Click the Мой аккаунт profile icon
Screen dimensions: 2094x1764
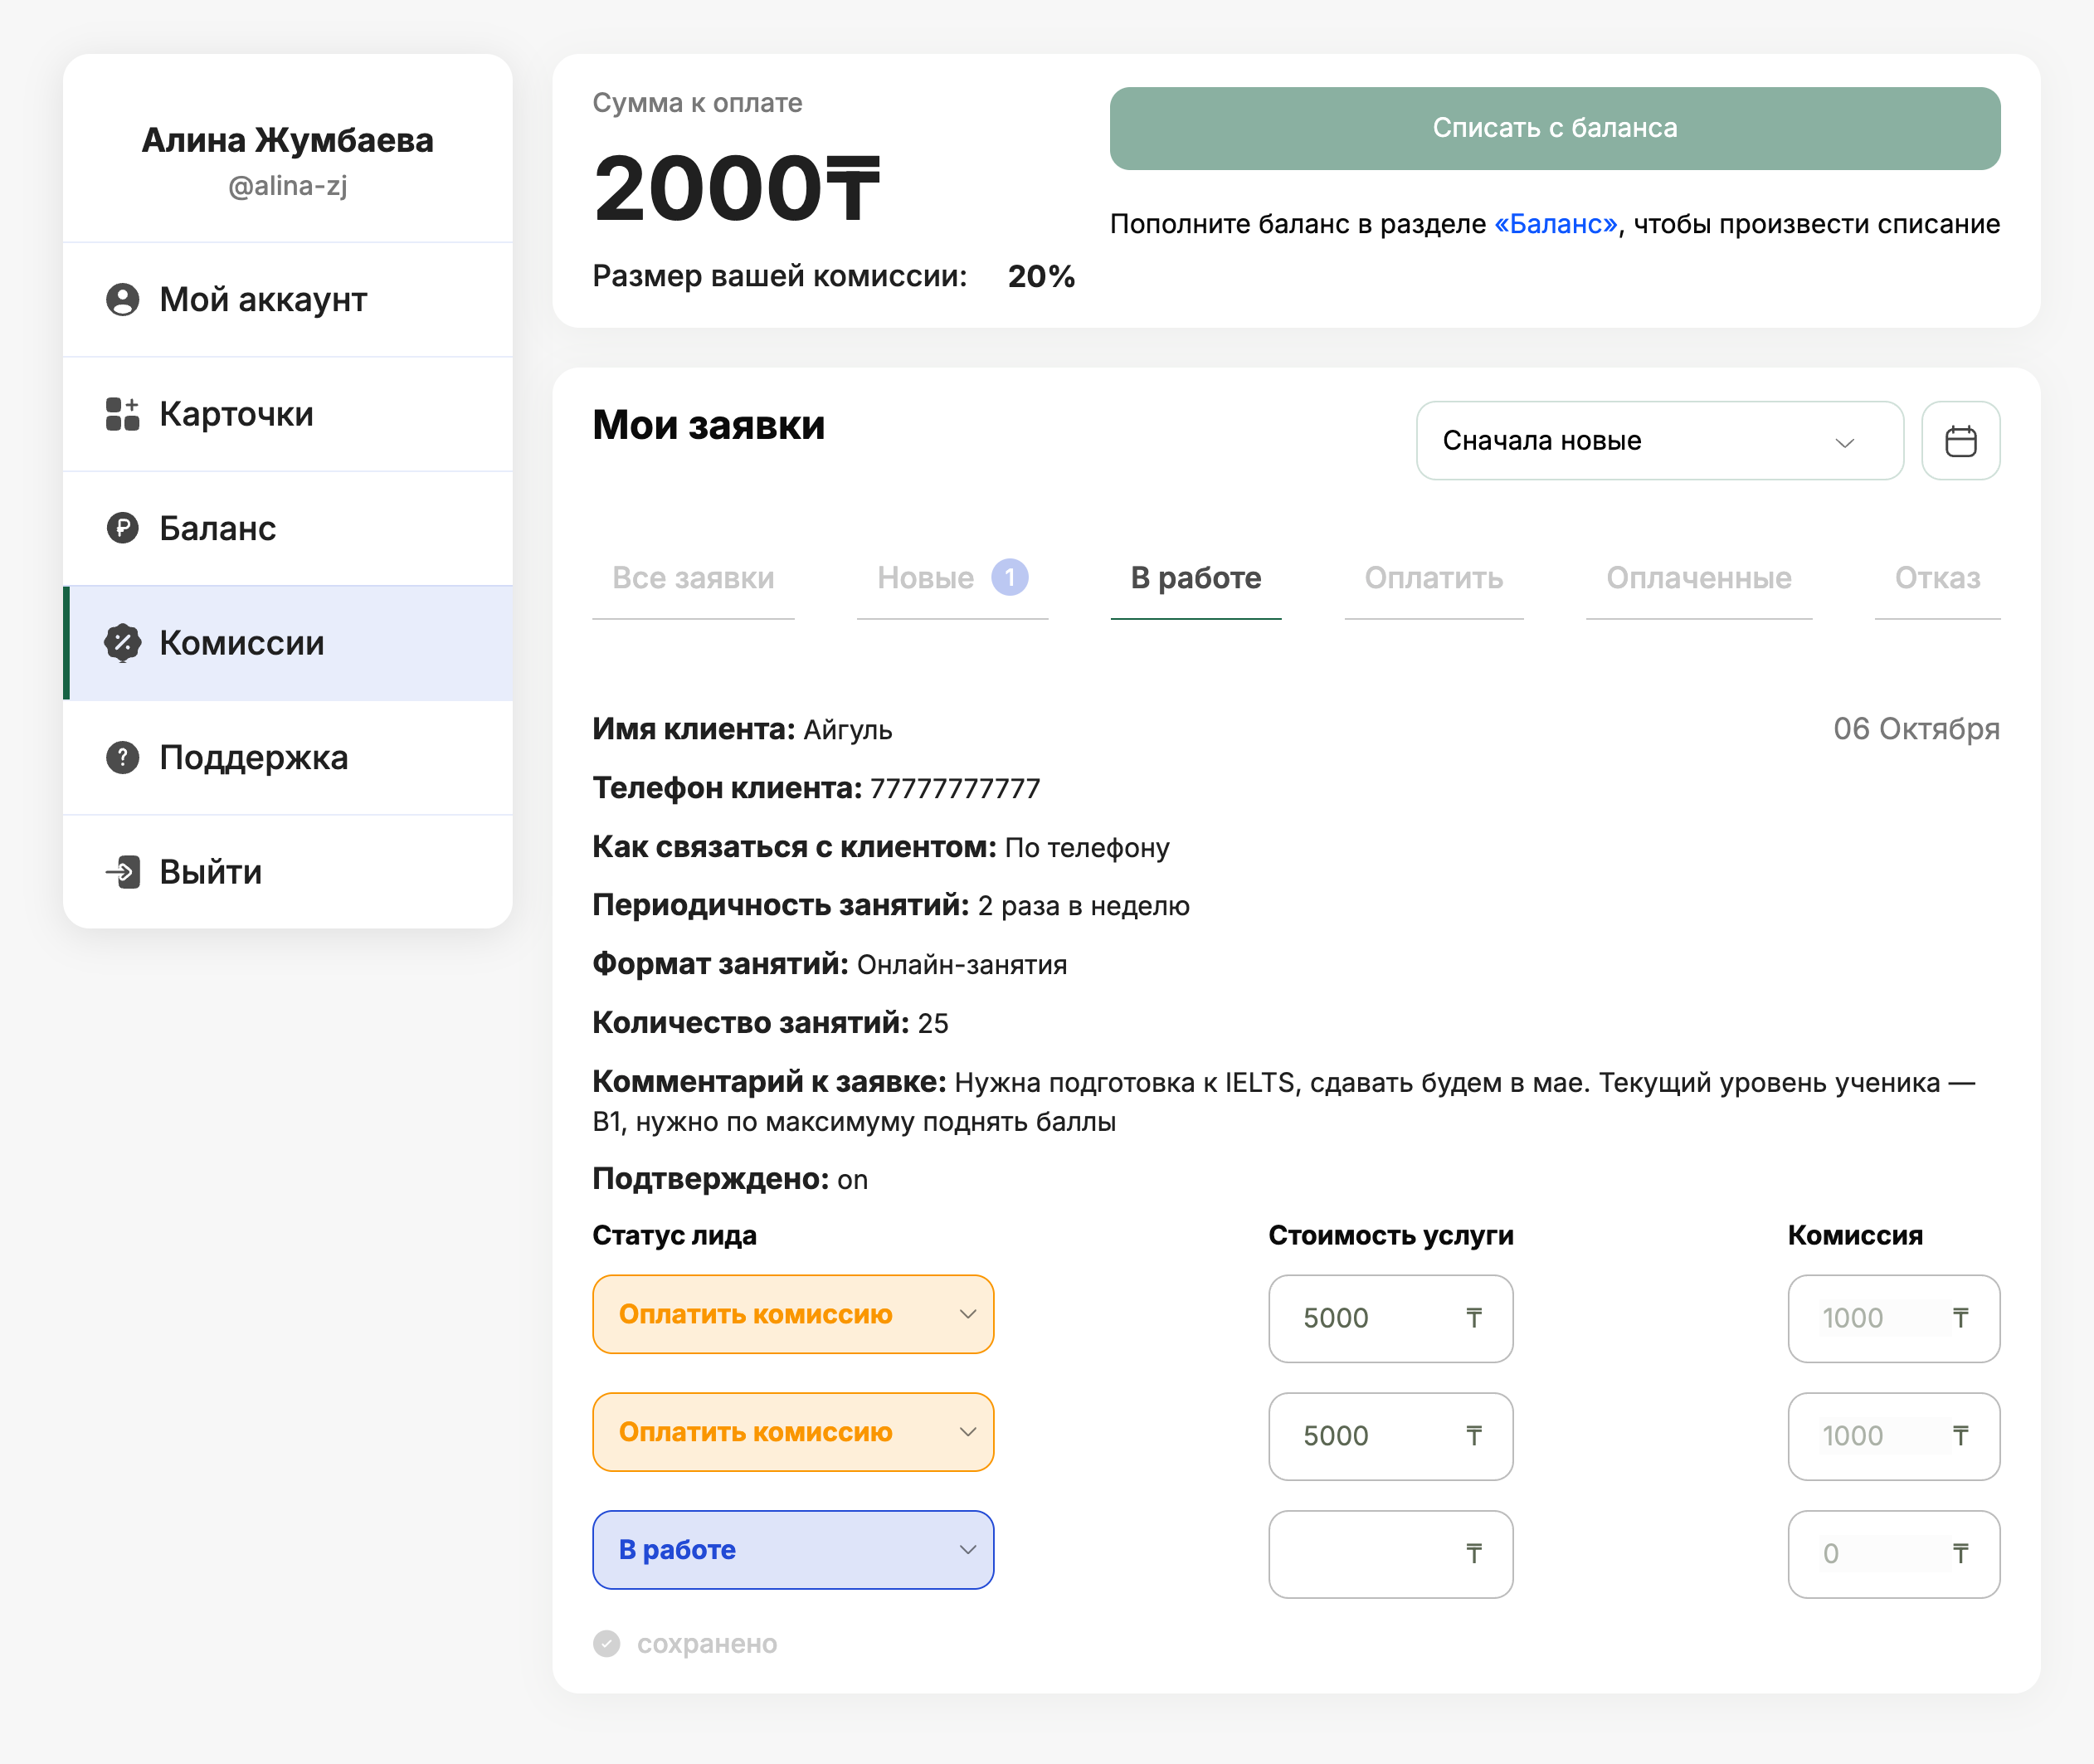tap(122, 300)
